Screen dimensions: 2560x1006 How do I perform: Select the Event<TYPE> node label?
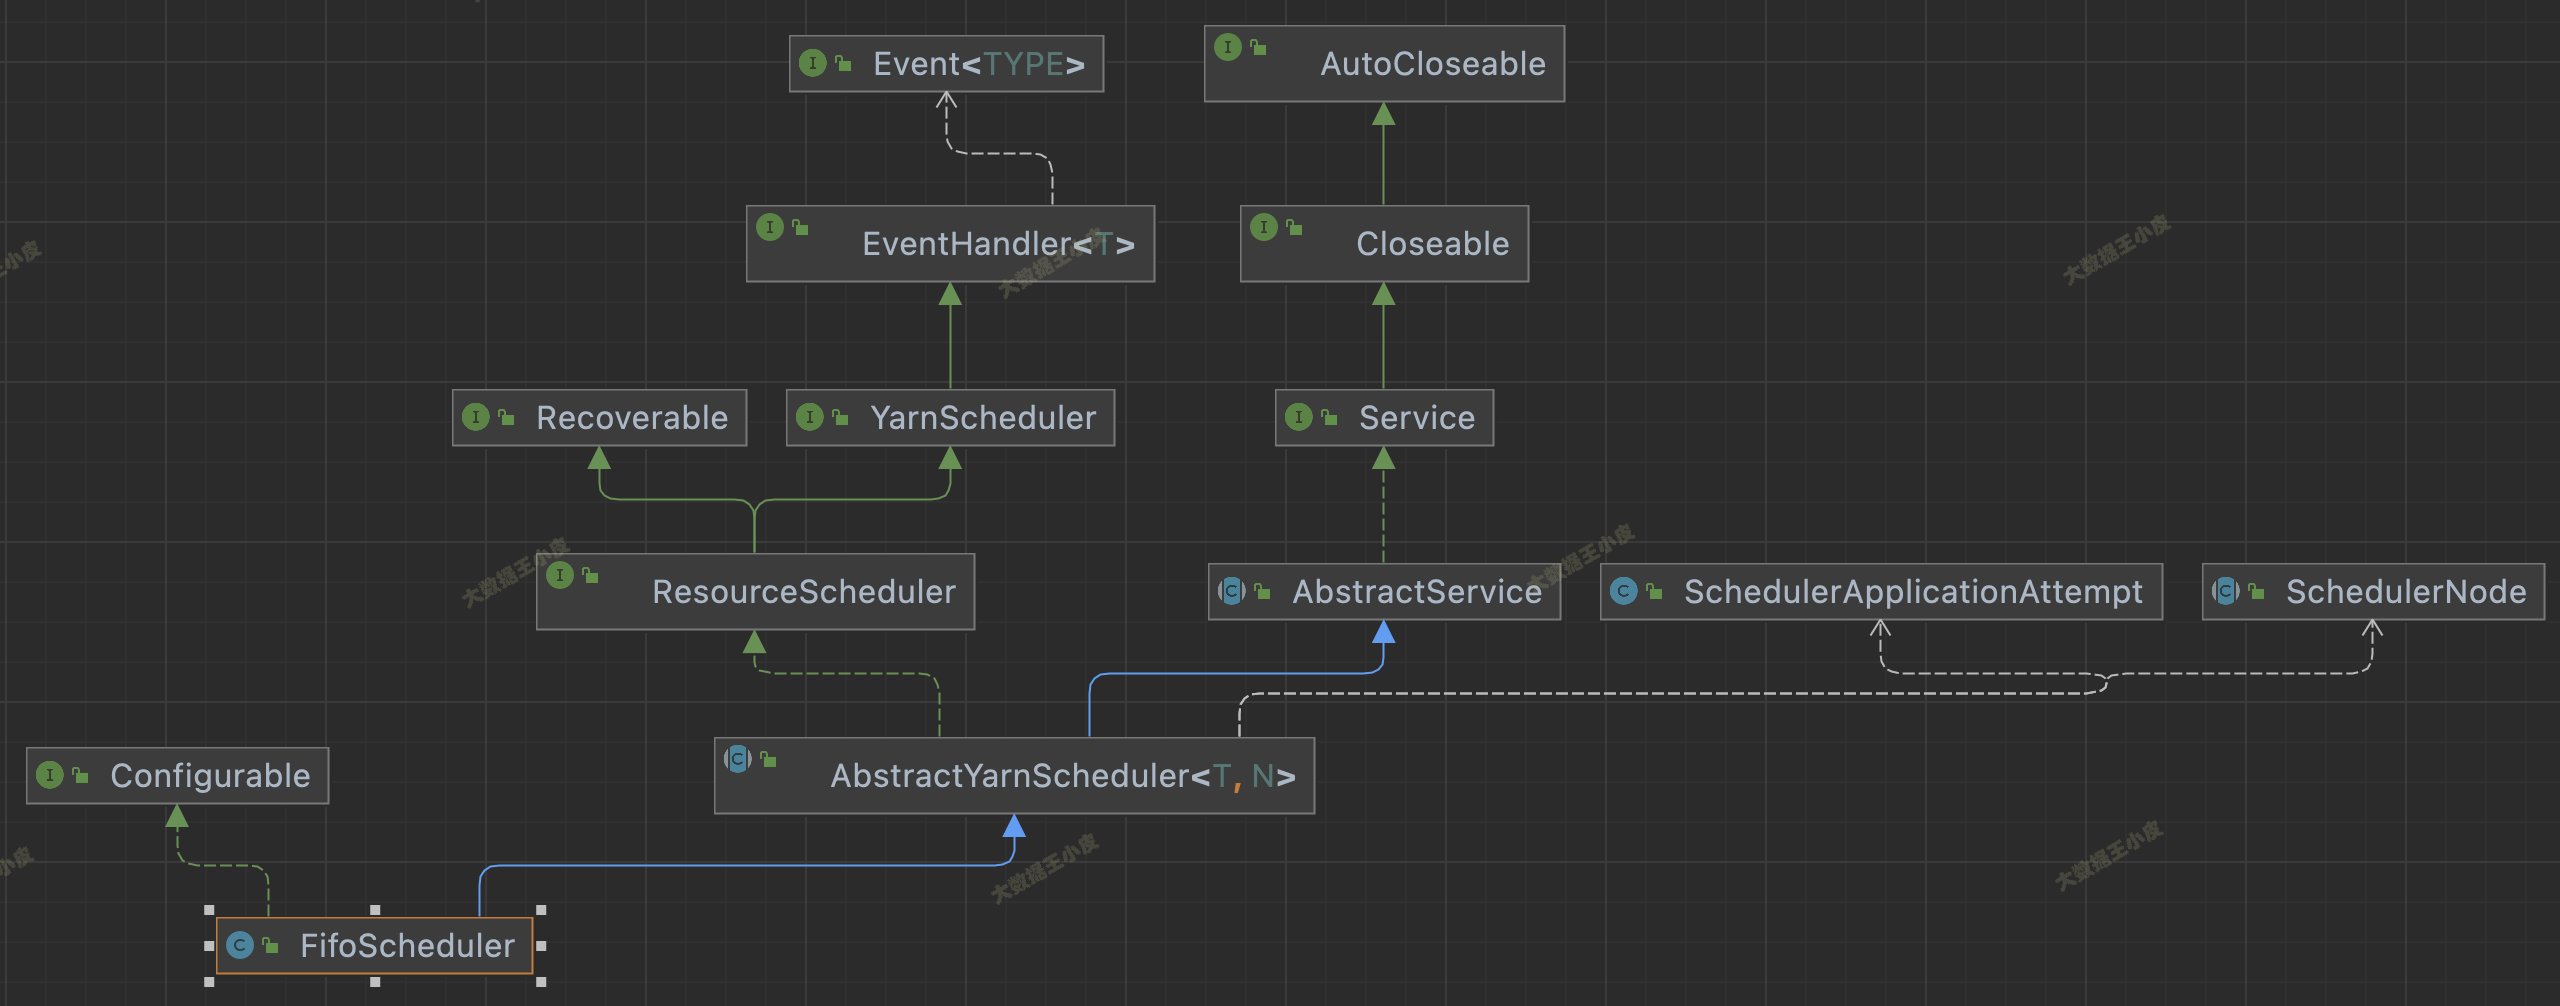[x=979, y=64]
